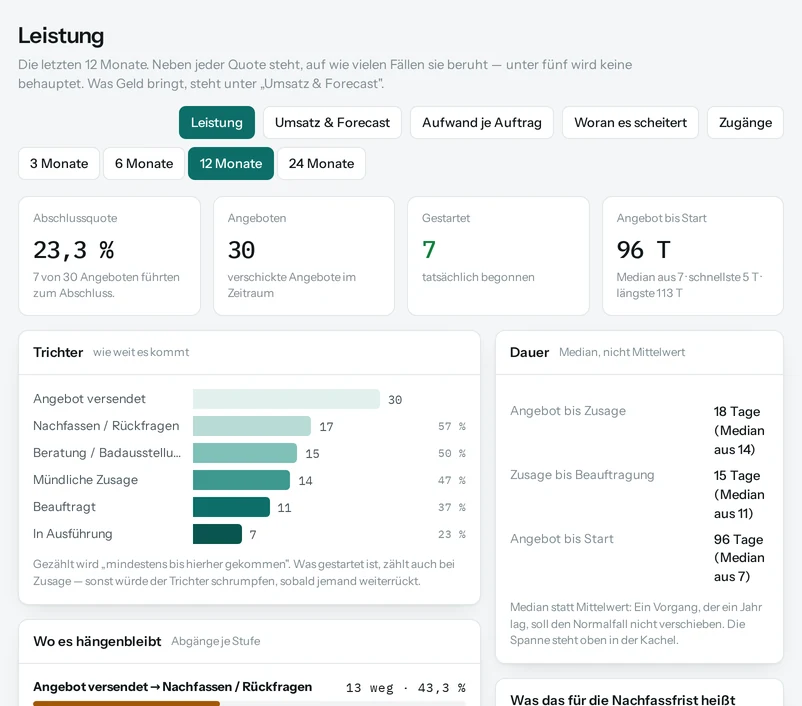Click the Nachfassen / Rückfragen funnel bar
Screen dimensions: 802x706
(x=252, y=426)
